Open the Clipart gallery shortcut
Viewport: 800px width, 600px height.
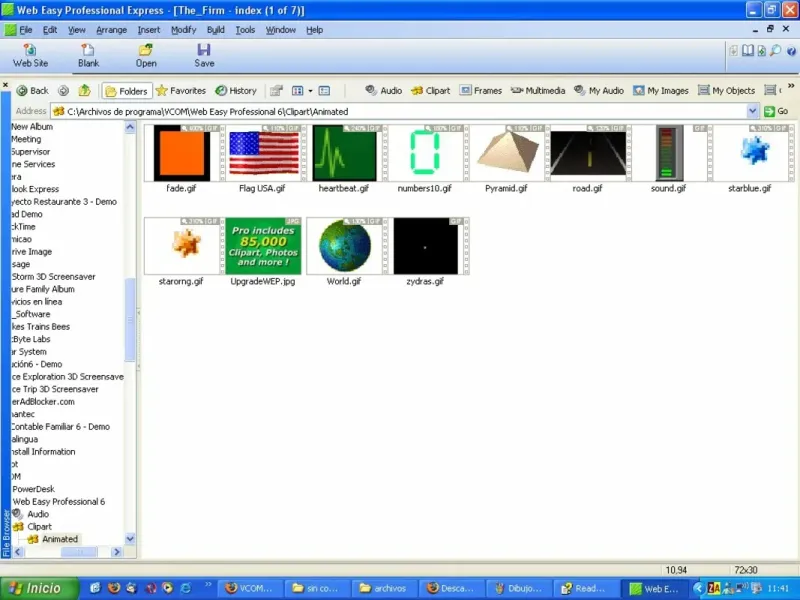[x=431, y=91]
